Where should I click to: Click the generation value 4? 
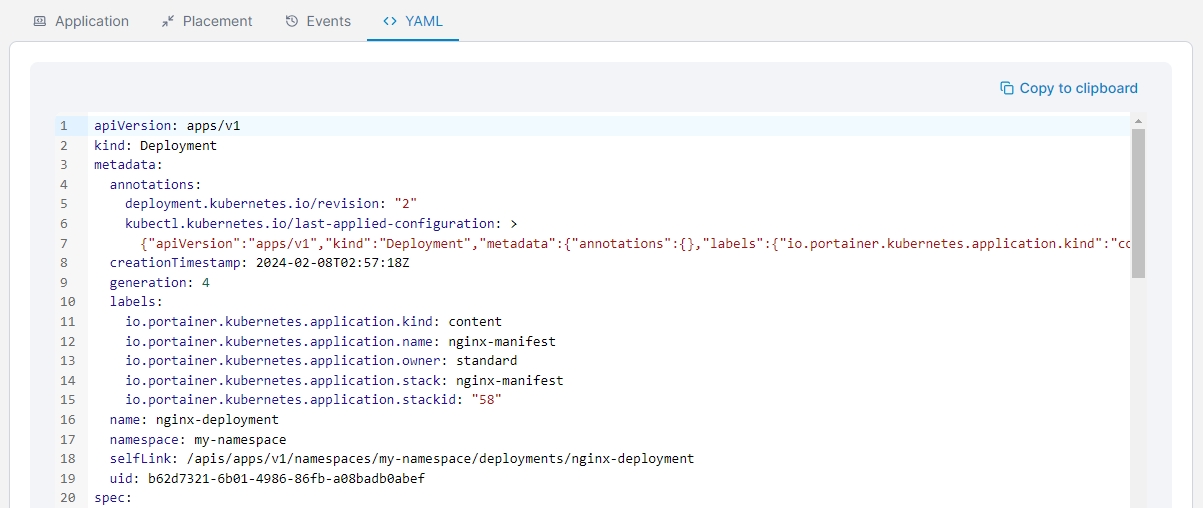(x=205, y=283)
